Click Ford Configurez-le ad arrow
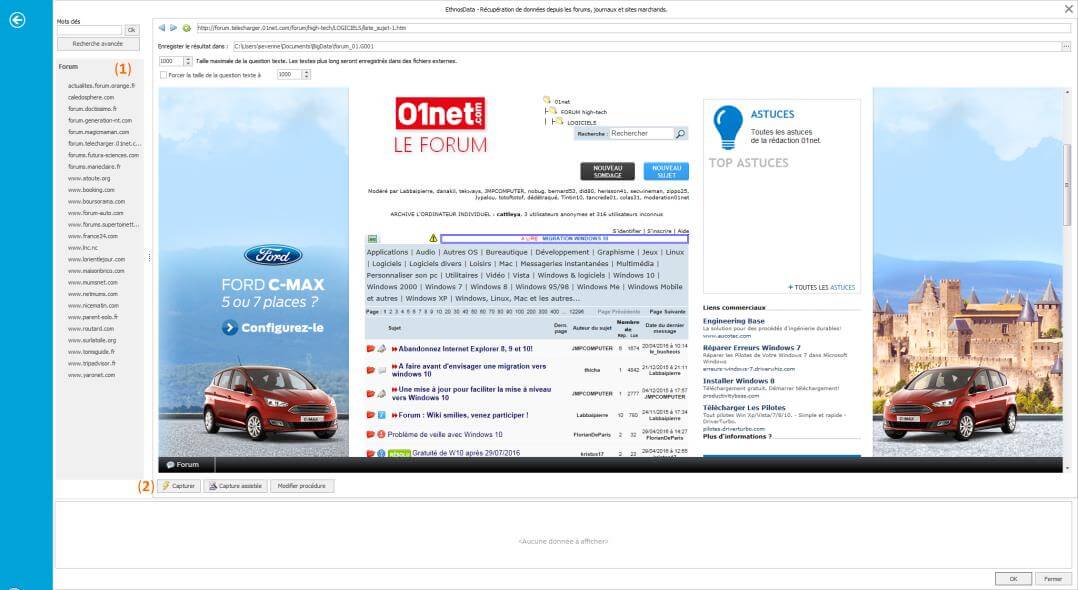Screen dimensions: 1078x590 click(230, 328)
